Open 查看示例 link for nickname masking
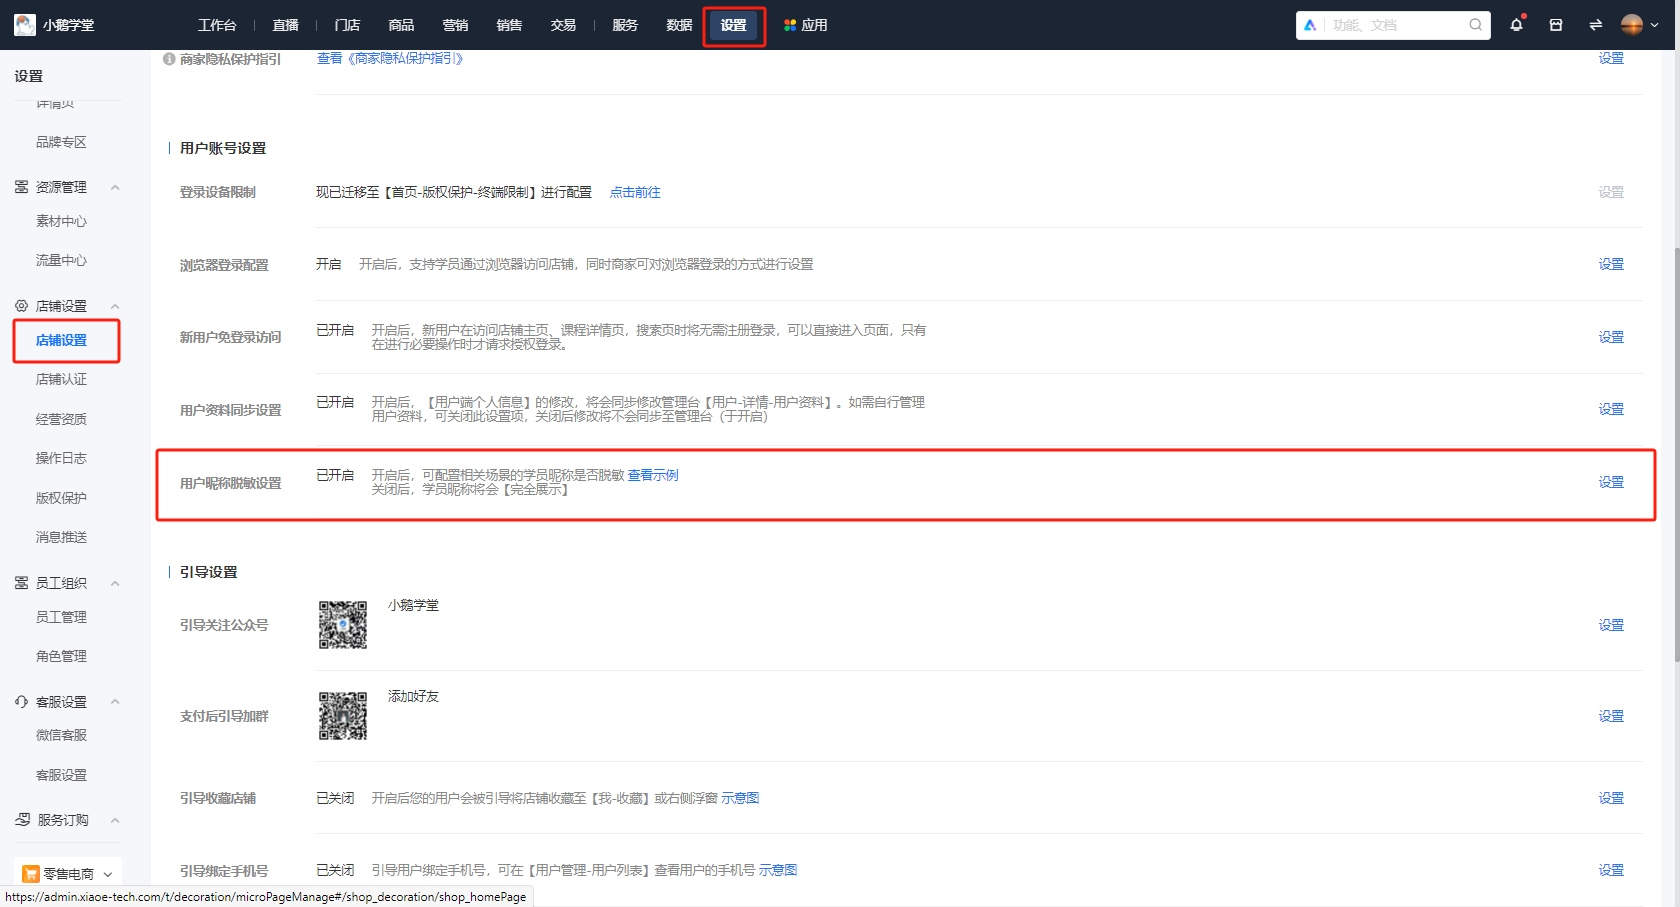1680x907 pixels. (x=653, y=474)
